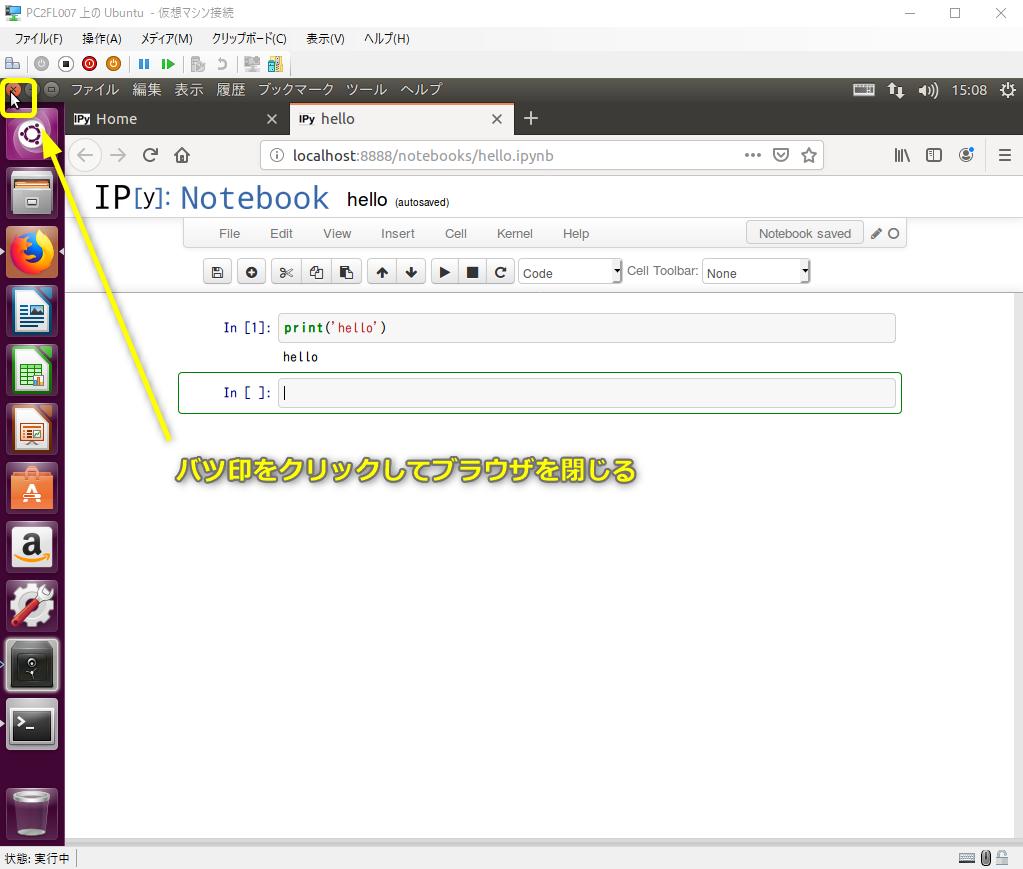Expand the Cell Toolbar dropdown

click(755, 272)
